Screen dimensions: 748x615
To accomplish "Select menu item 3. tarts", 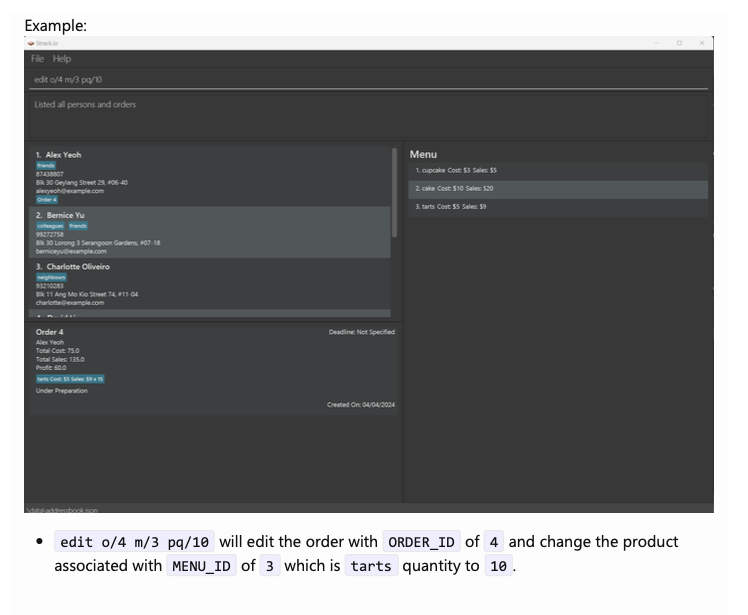I will click(558, 207).
